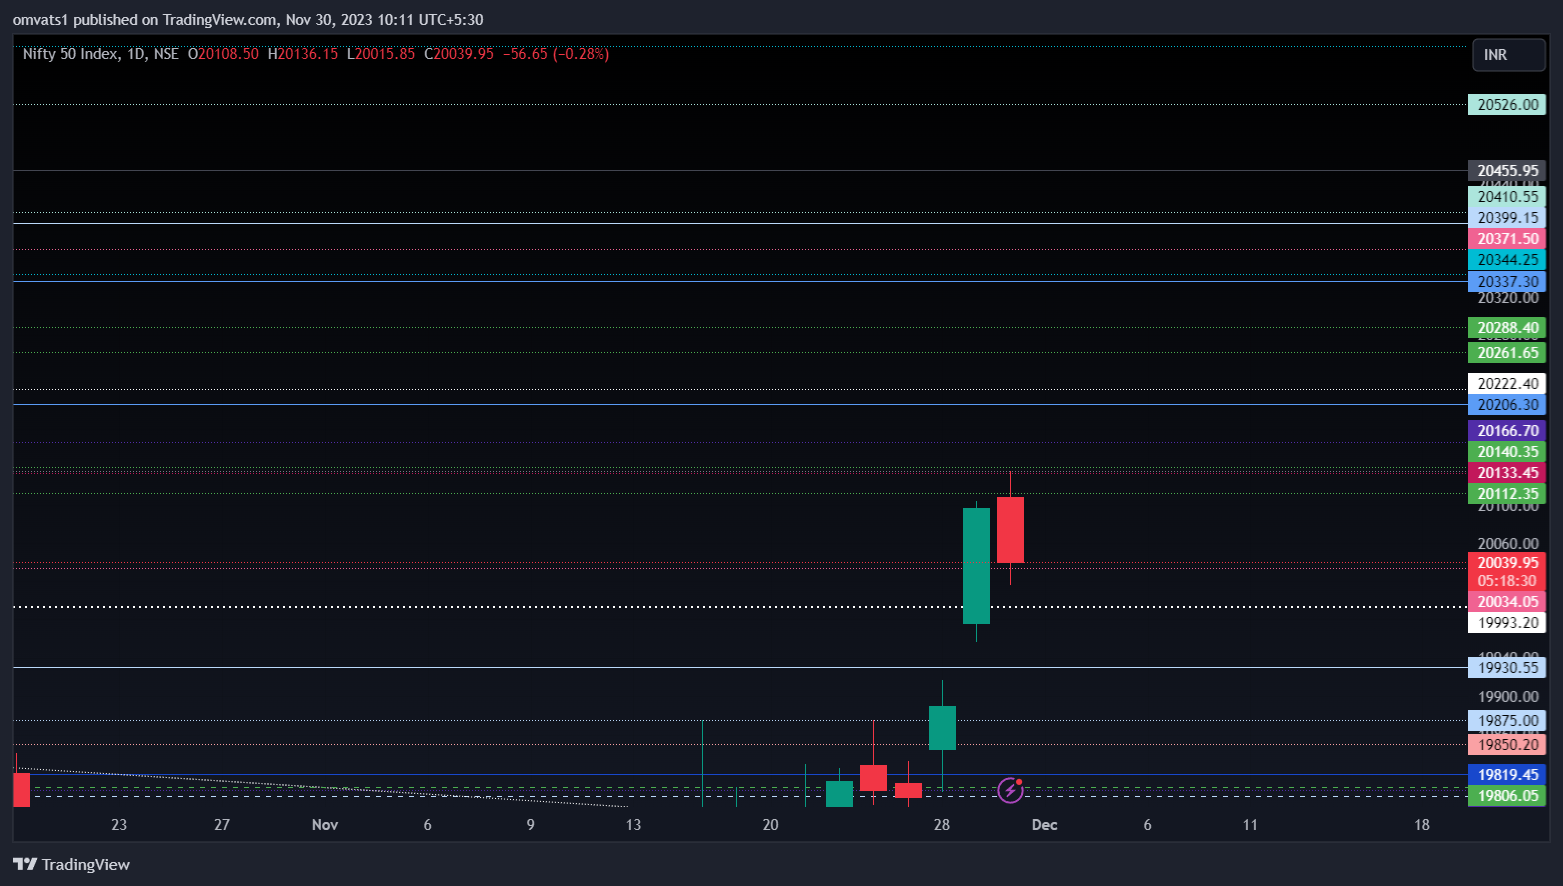Select the 20222.40 white price label

[1507, 384]
